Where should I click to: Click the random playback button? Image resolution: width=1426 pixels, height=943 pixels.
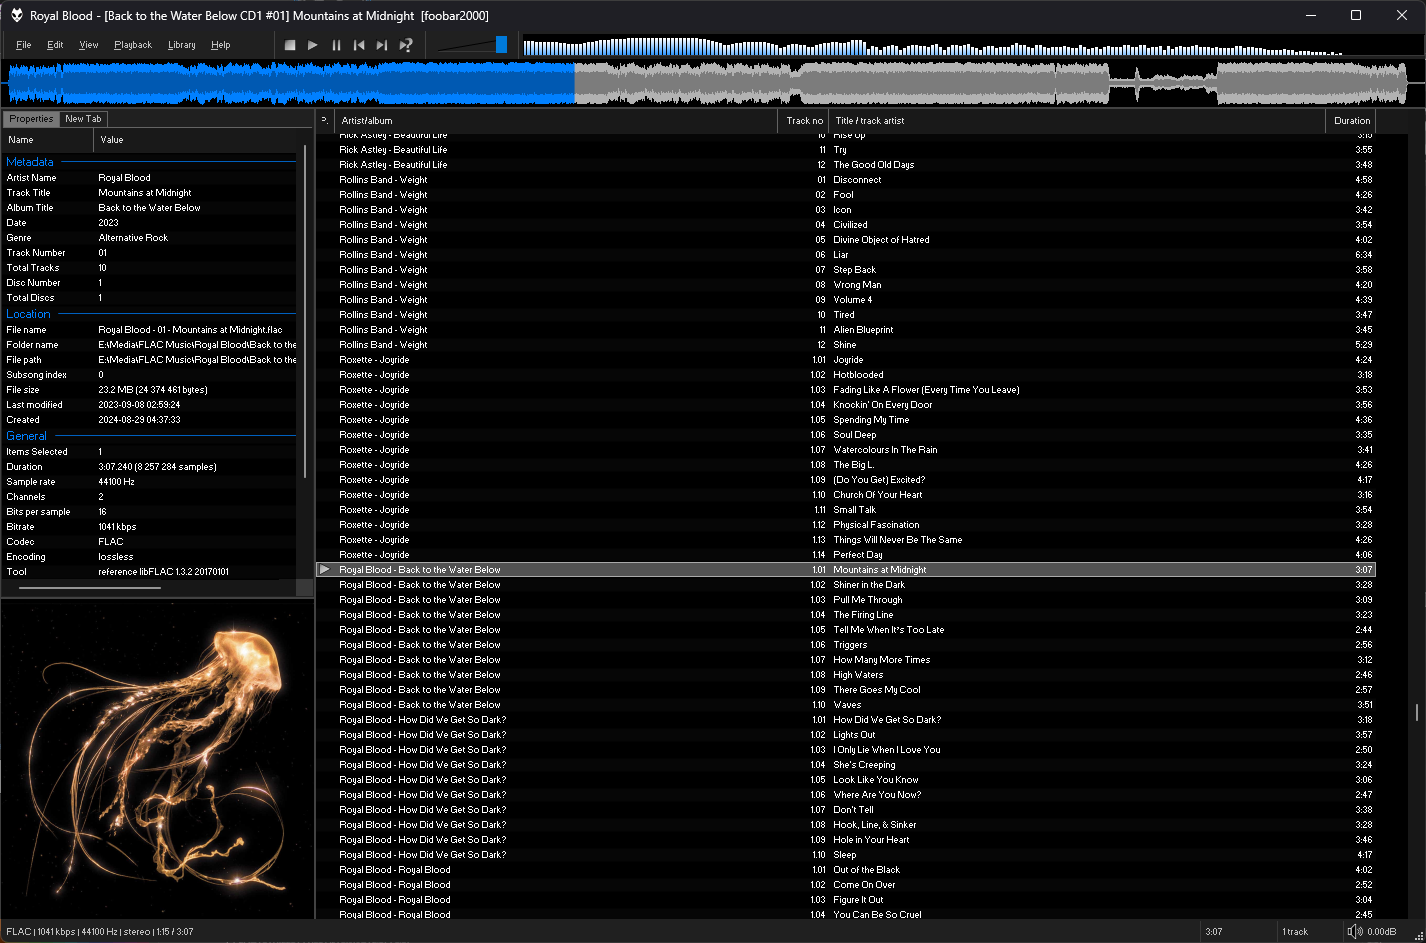tap(406, 45)
